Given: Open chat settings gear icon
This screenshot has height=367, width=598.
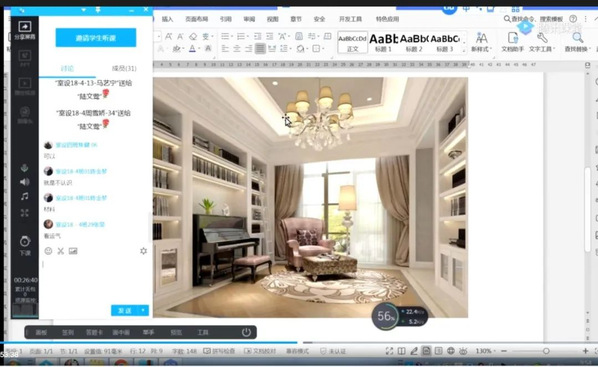Looking at the screenshot, I should (143, 251).
